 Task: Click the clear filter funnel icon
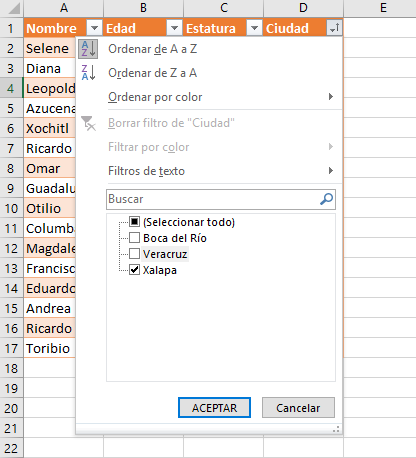tap(89, 123)
